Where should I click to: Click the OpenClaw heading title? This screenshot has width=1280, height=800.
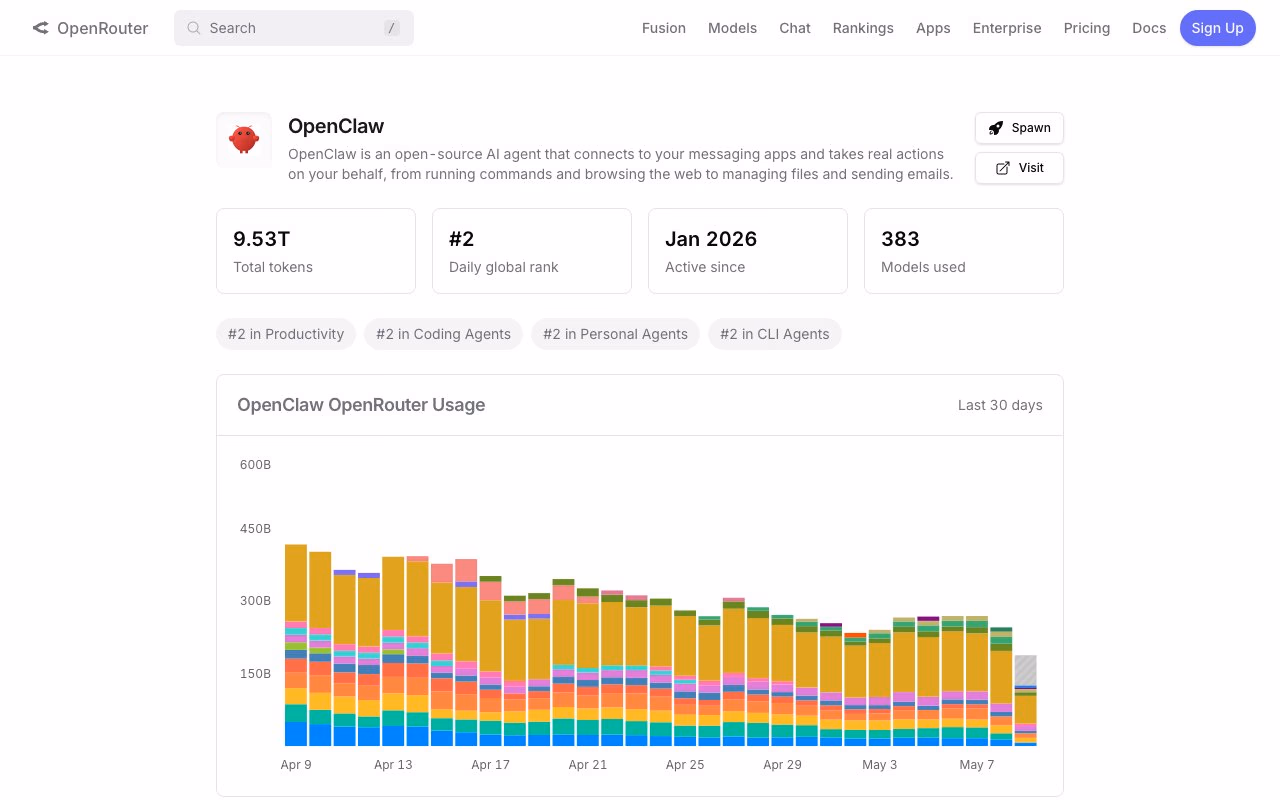pos(336,126)
